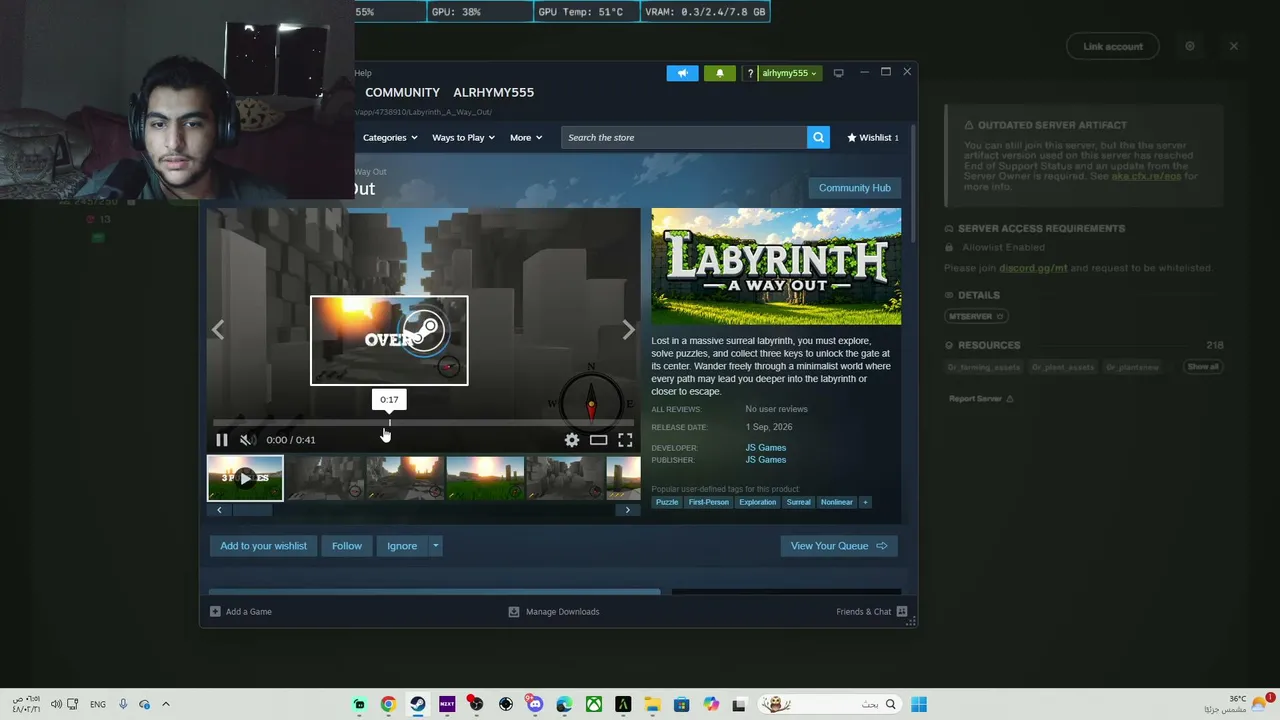
Task: Open Manage Downloads in Steam footer
Action: (554, 612)
